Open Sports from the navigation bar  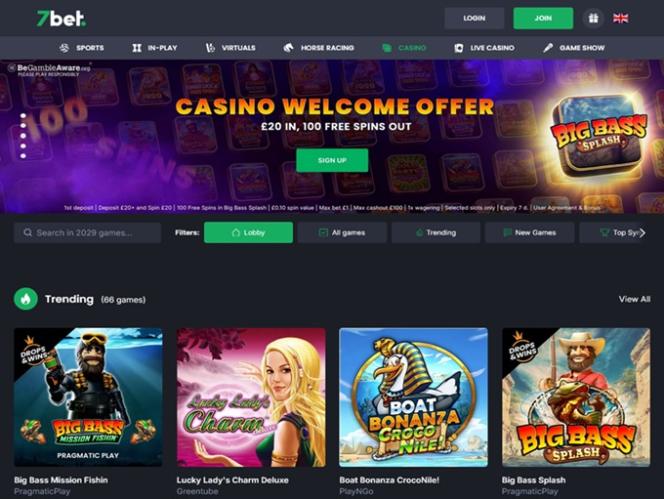click(82, 48)
